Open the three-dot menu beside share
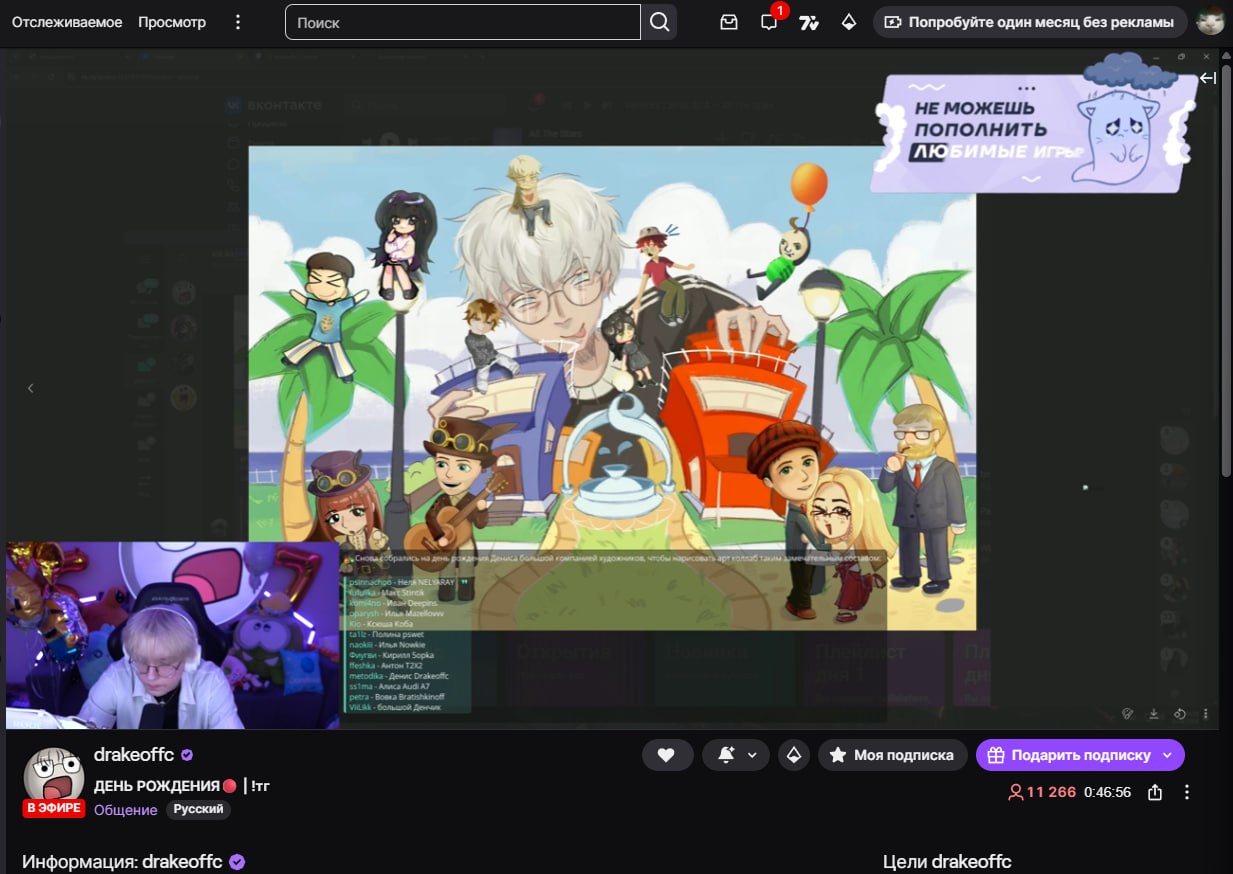The image size is (1233, 874). coord(1187,792)
